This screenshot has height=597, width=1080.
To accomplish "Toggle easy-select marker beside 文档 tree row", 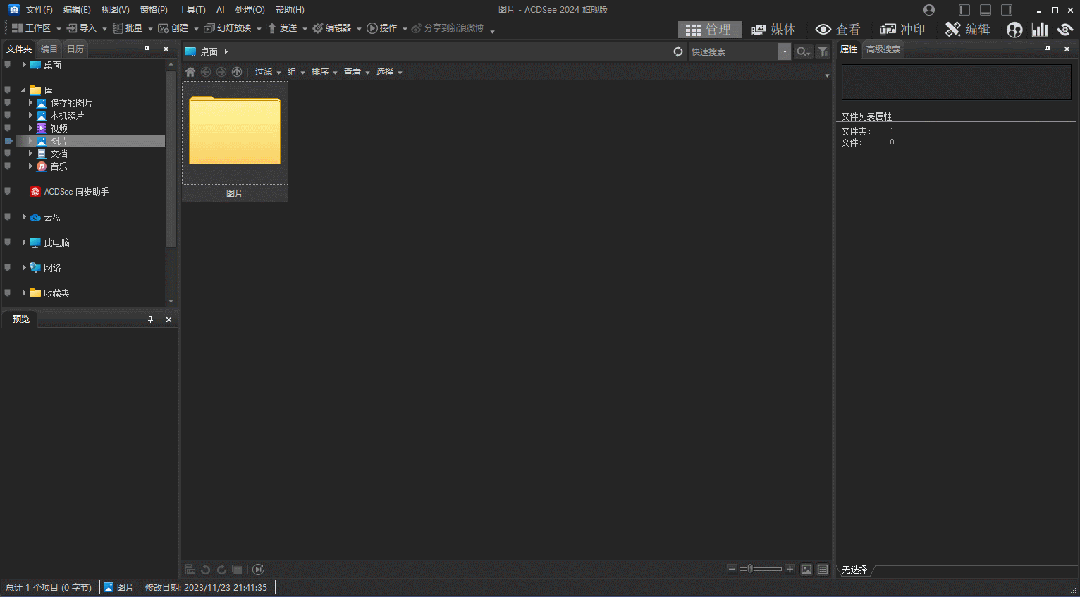I will point(8,154).
